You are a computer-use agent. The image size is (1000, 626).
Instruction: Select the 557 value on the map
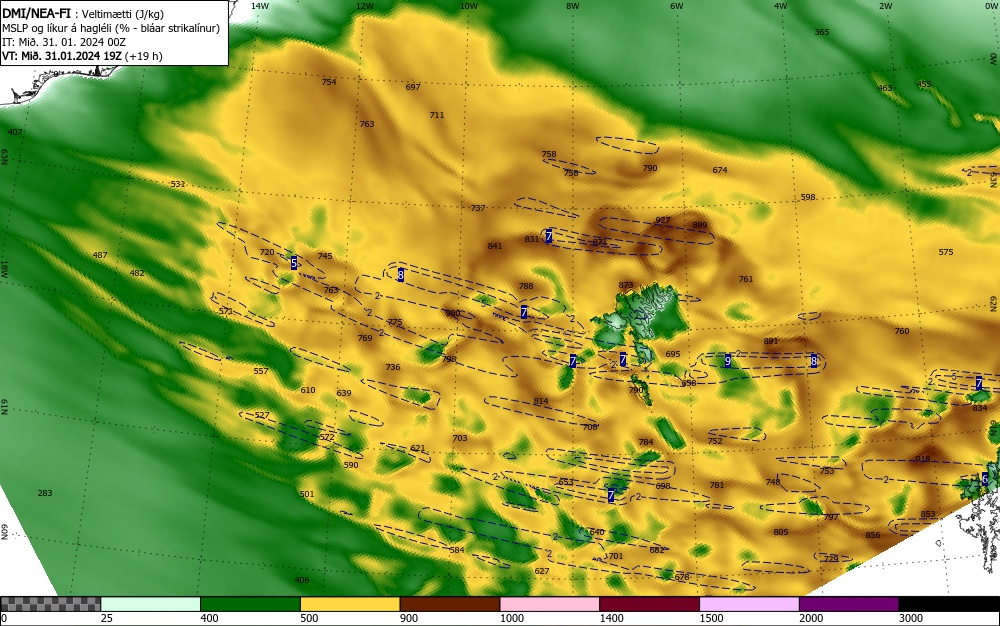261,371
